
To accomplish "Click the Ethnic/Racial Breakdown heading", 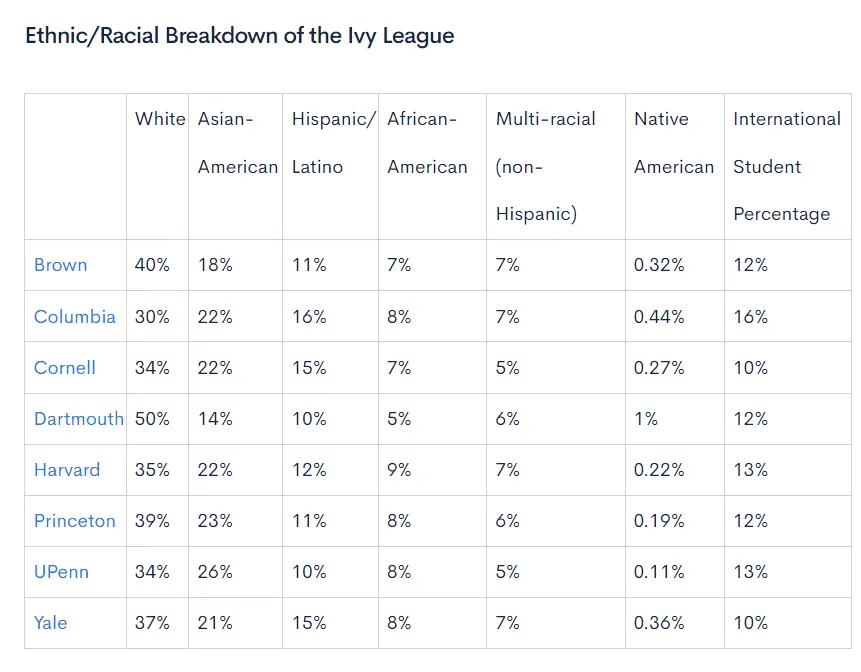I will pos(239,36).
